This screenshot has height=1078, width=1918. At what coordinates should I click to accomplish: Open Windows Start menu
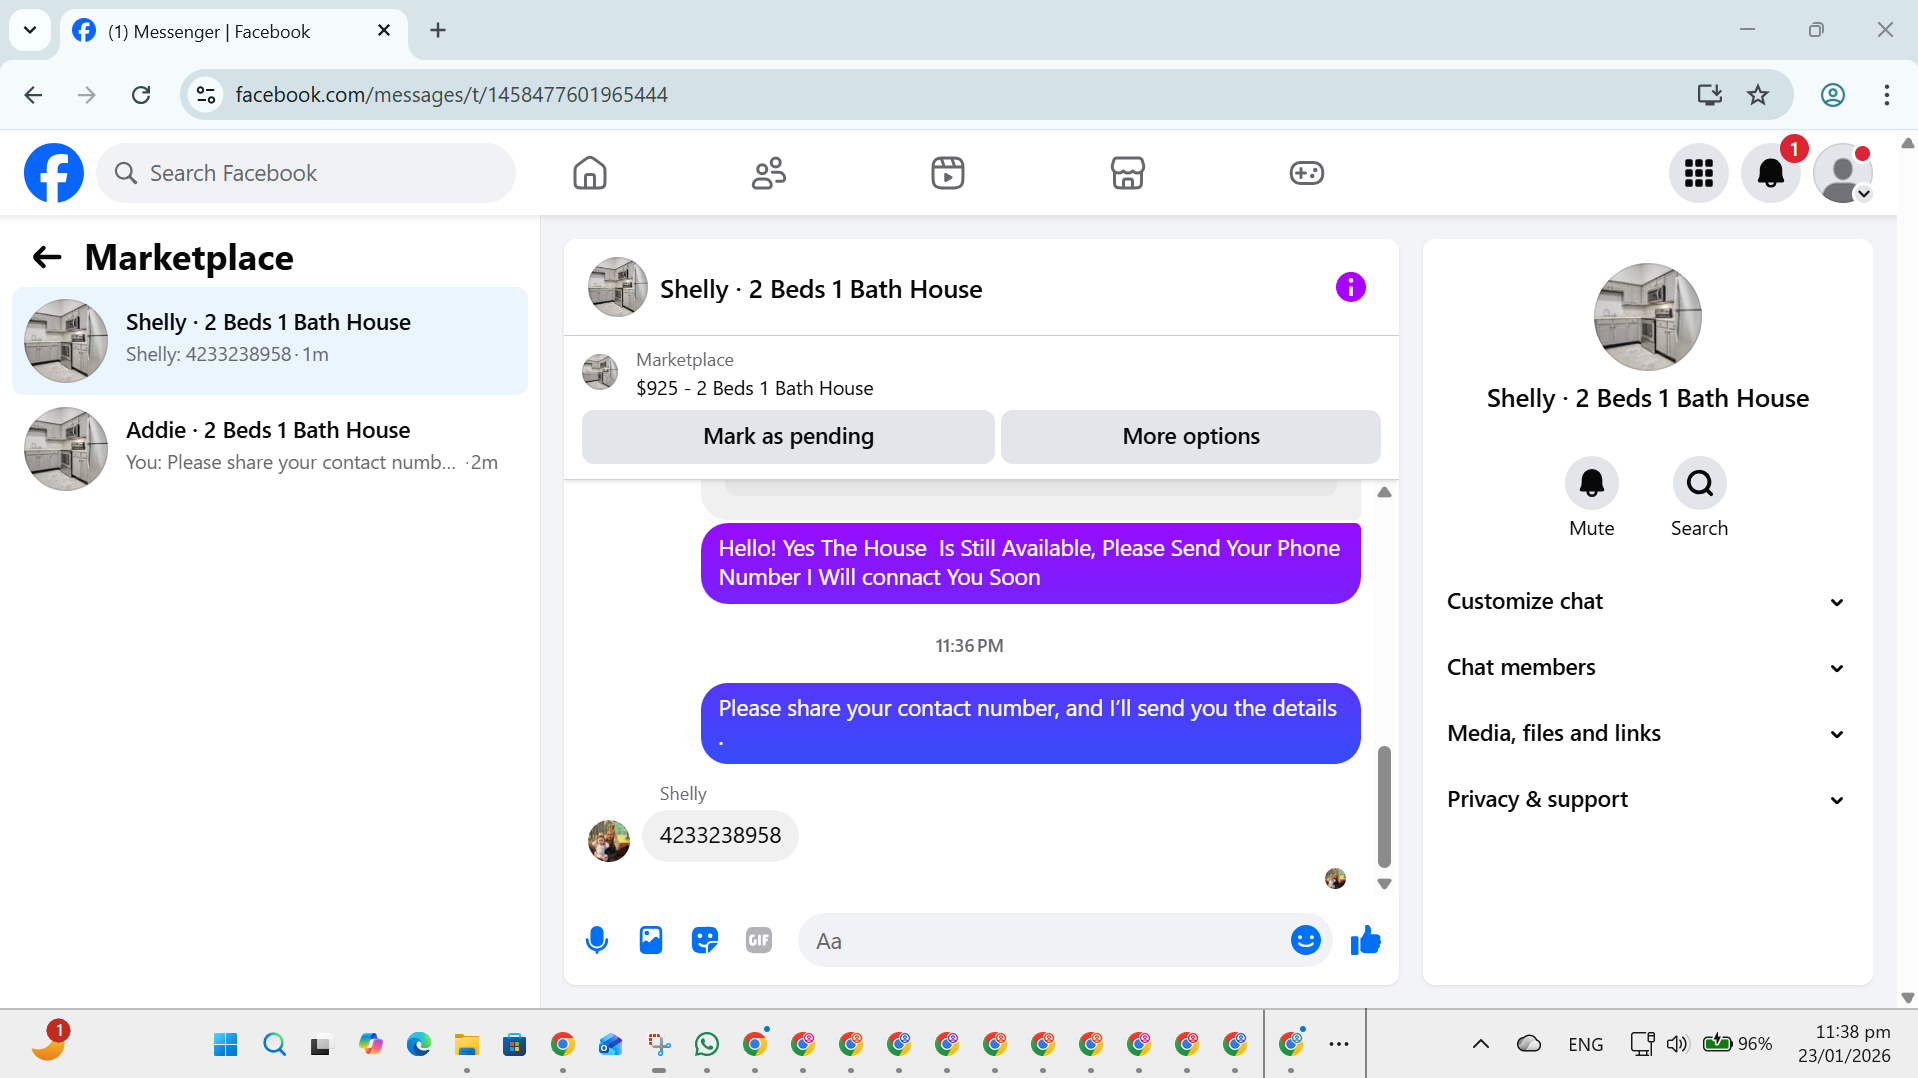(226, 1045)
